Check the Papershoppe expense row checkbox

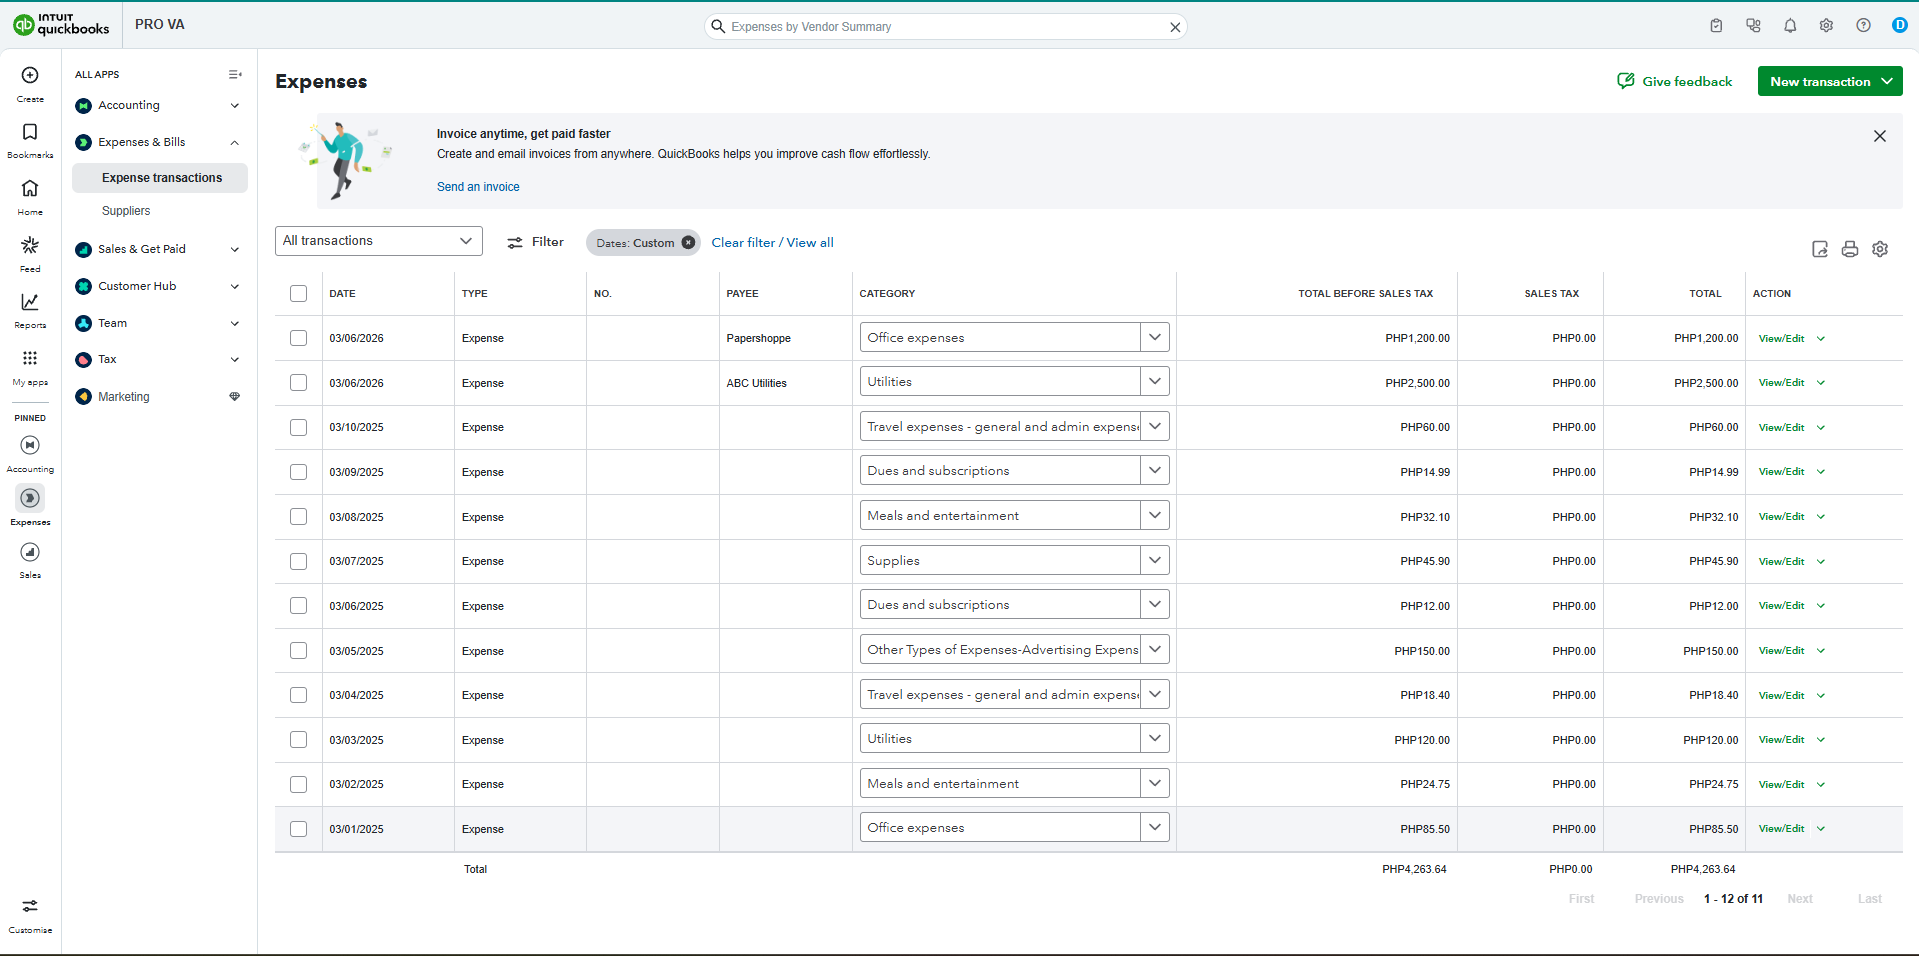(x=298, y=338)
